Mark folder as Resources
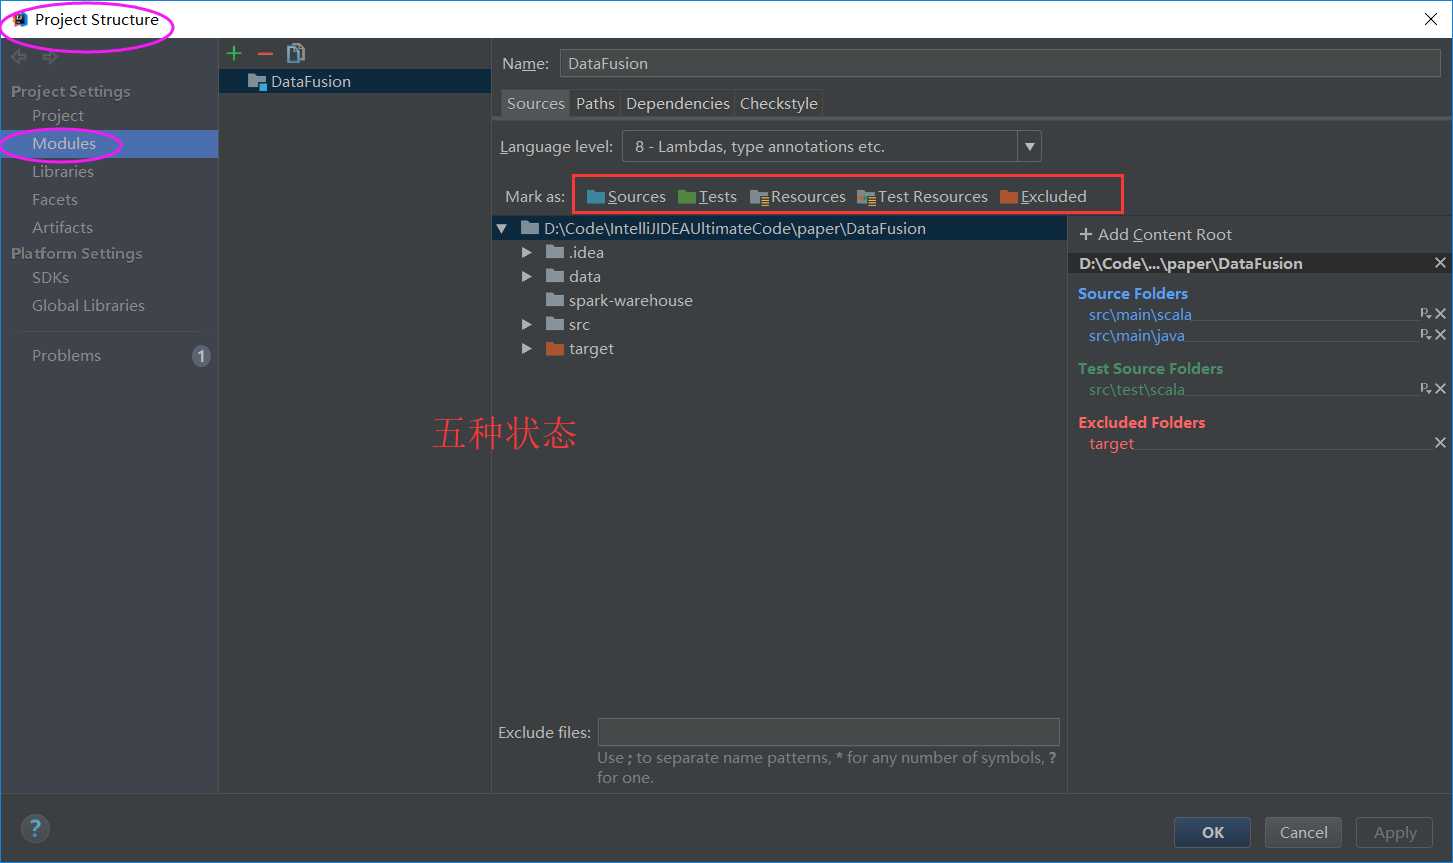Screen dimensions: 1453x863 click(798, 196)
